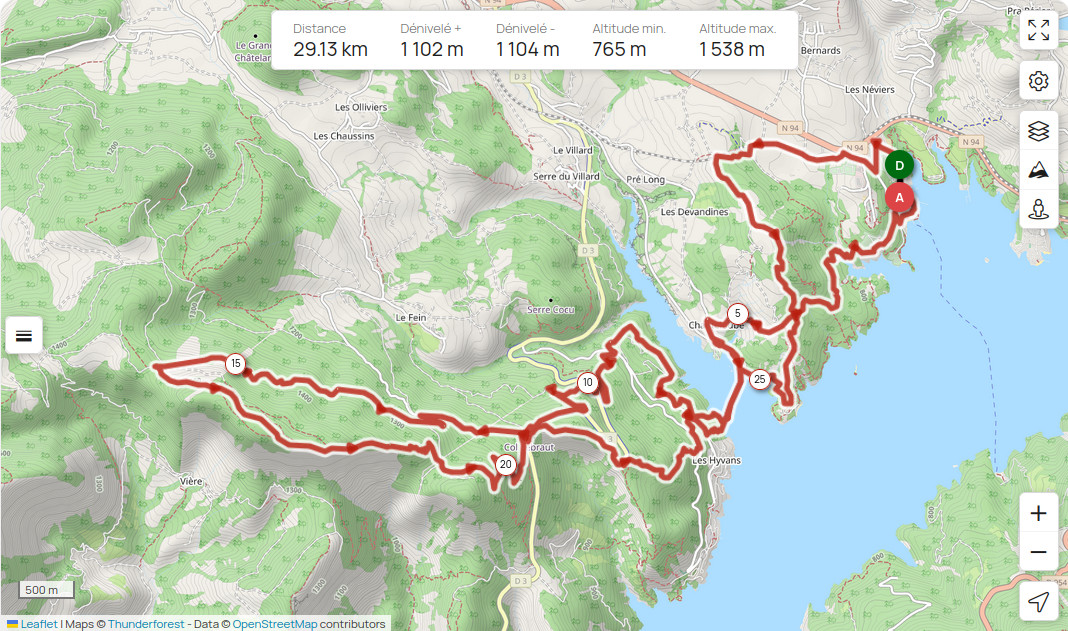Locate my position with arrow icon
This screenshot has width=1068, height=631.
click(x=1038, y=602)
